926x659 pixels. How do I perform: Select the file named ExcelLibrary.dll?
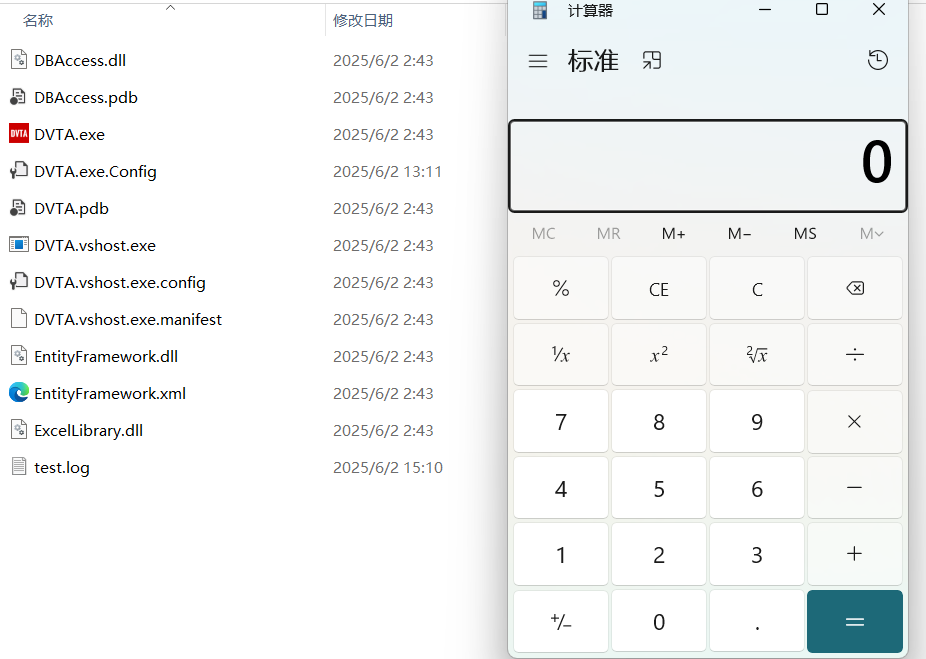(x=89, y=430)
